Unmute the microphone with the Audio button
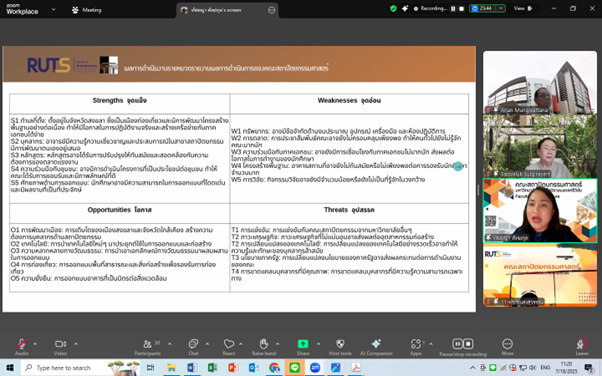The height and width of the screenshot is (376, 602). (x=22, y=347)
